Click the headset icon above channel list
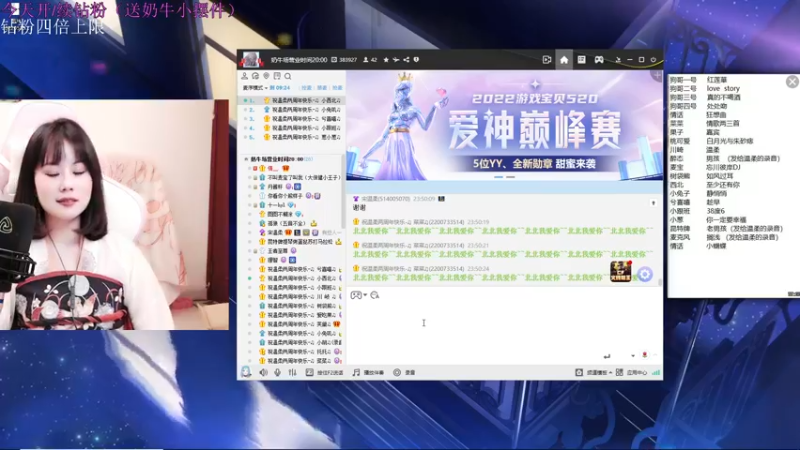This screenshot has width=800, height=450. pos(255,76)
